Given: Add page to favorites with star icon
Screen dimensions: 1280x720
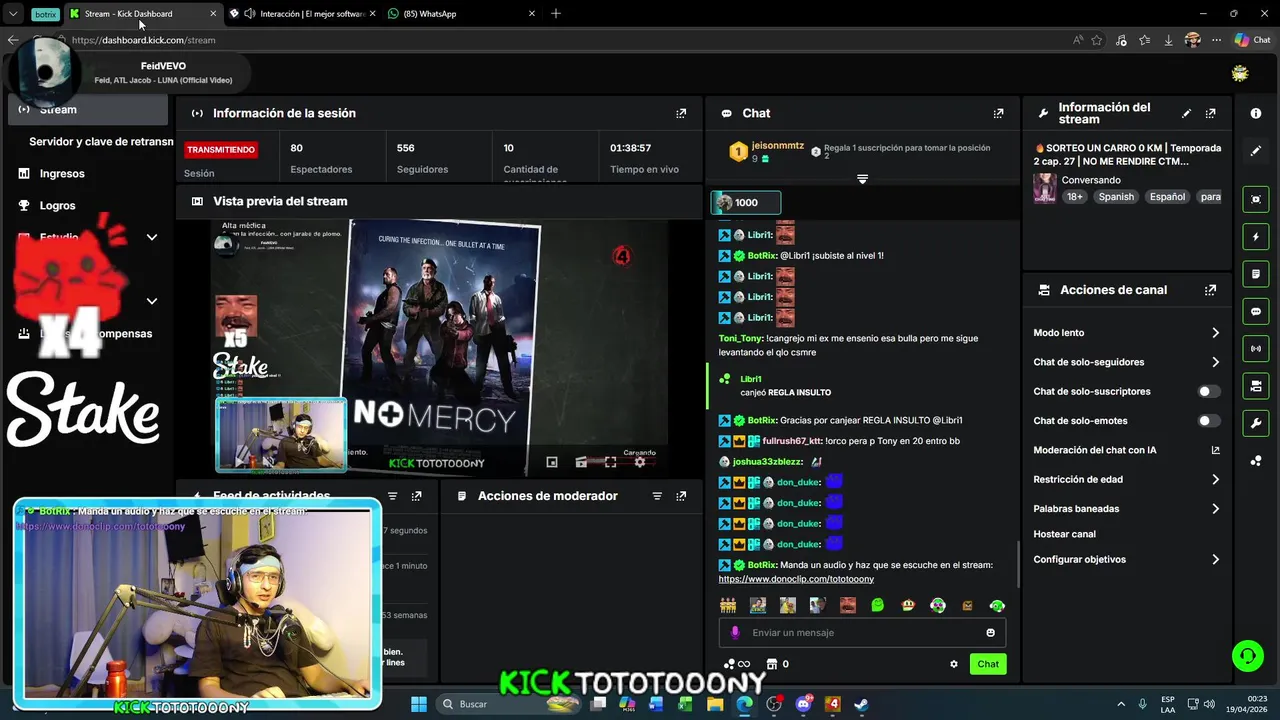Looking at the screenshot, I should coord(1097,40).
